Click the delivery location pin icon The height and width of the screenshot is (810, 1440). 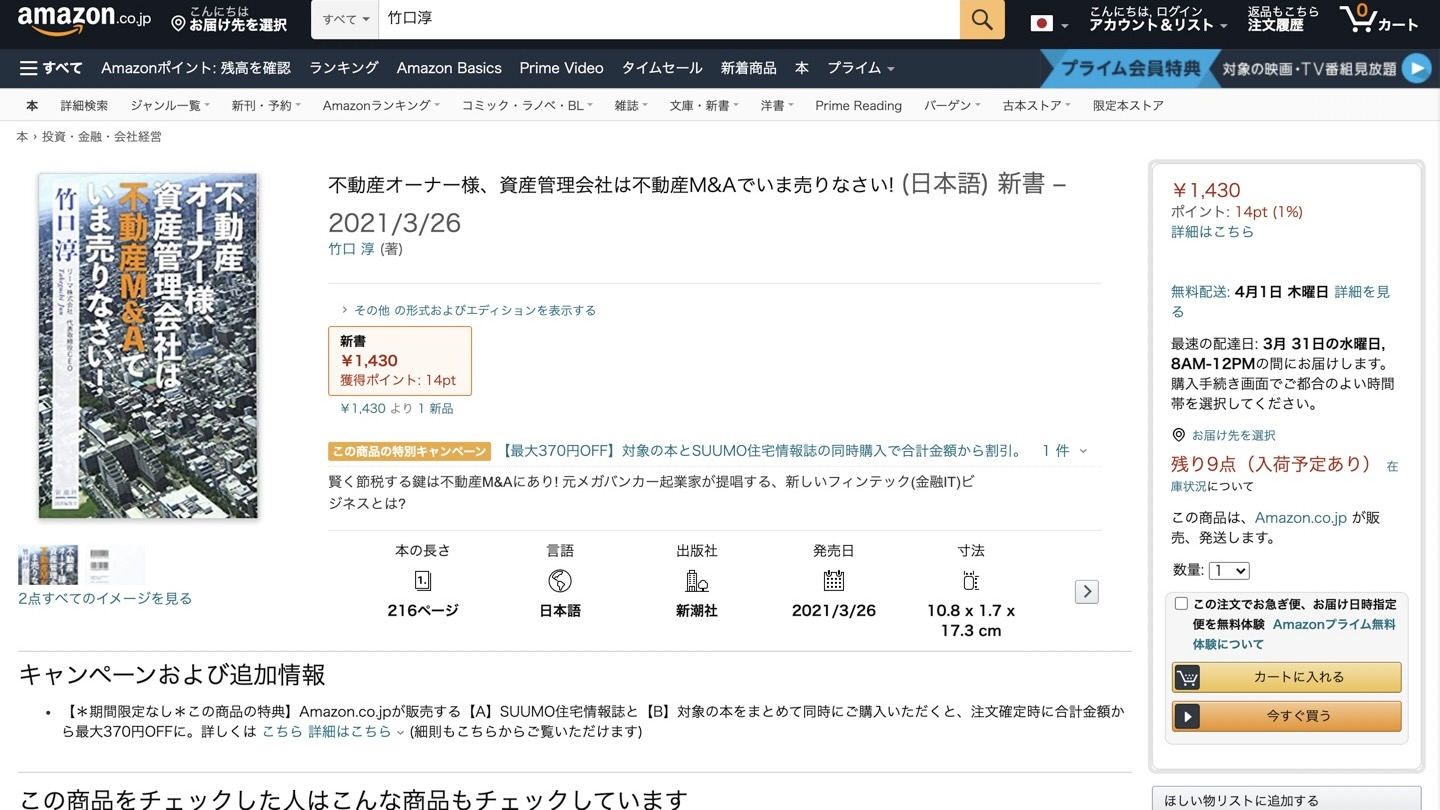[x=178, y=23]
